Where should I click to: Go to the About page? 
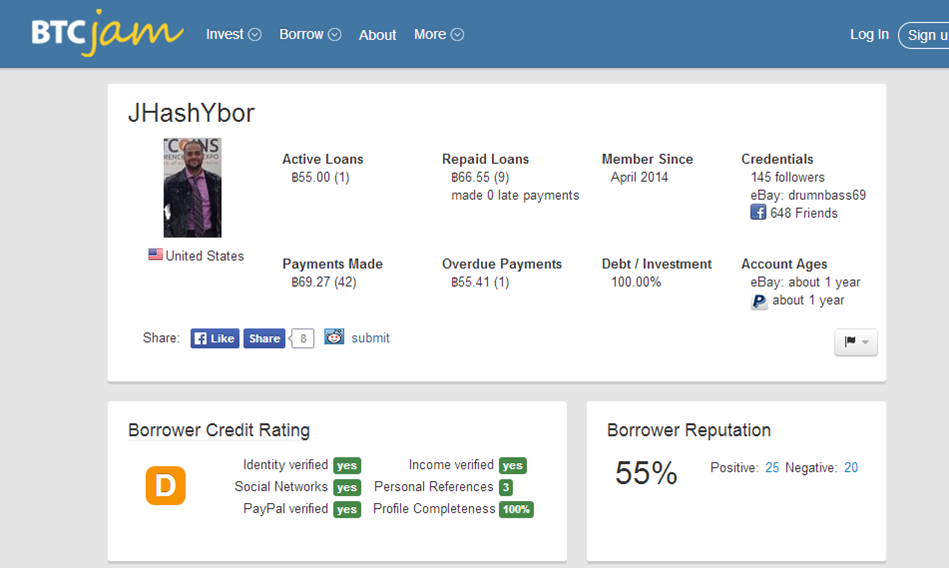(377, 35)
